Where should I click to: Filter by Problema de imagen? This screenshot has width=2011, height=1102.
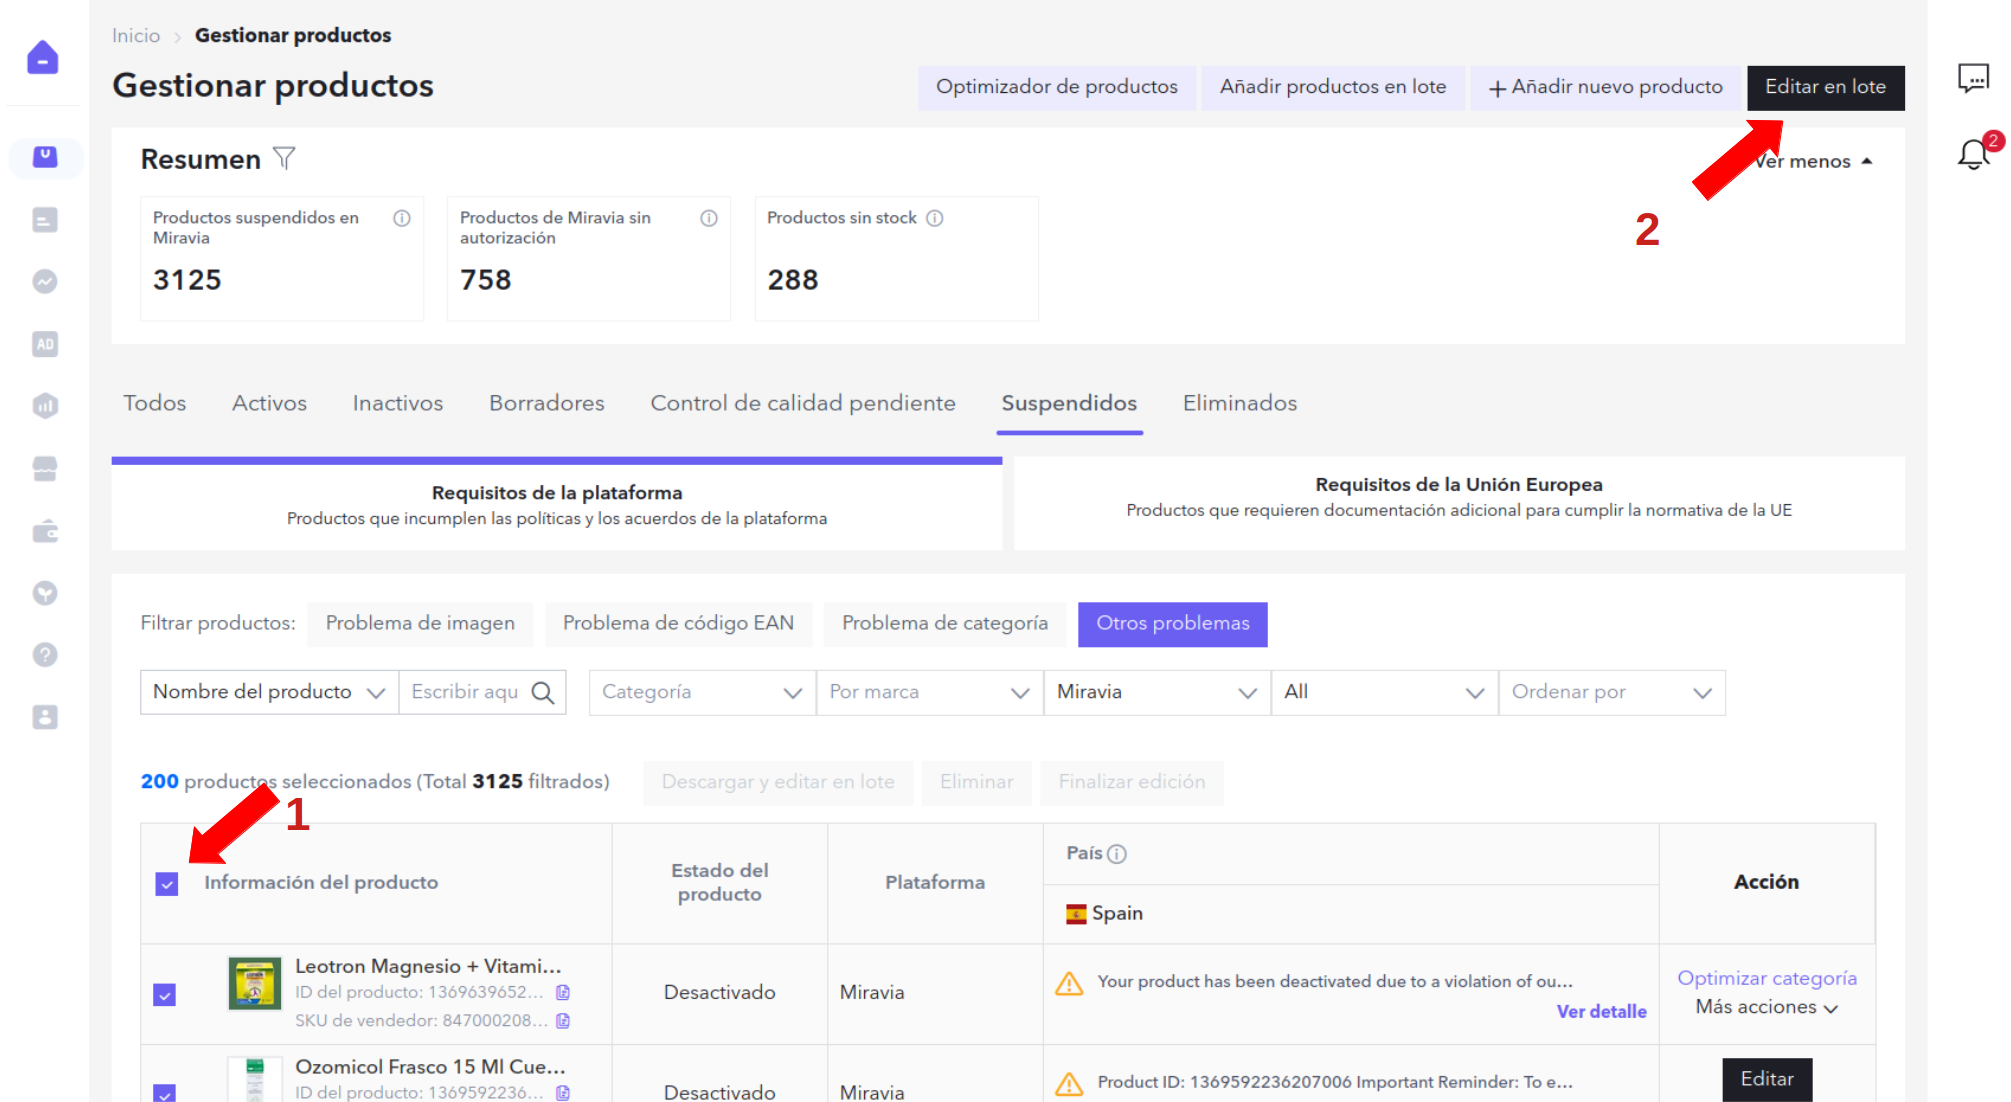tap(420, 623)
